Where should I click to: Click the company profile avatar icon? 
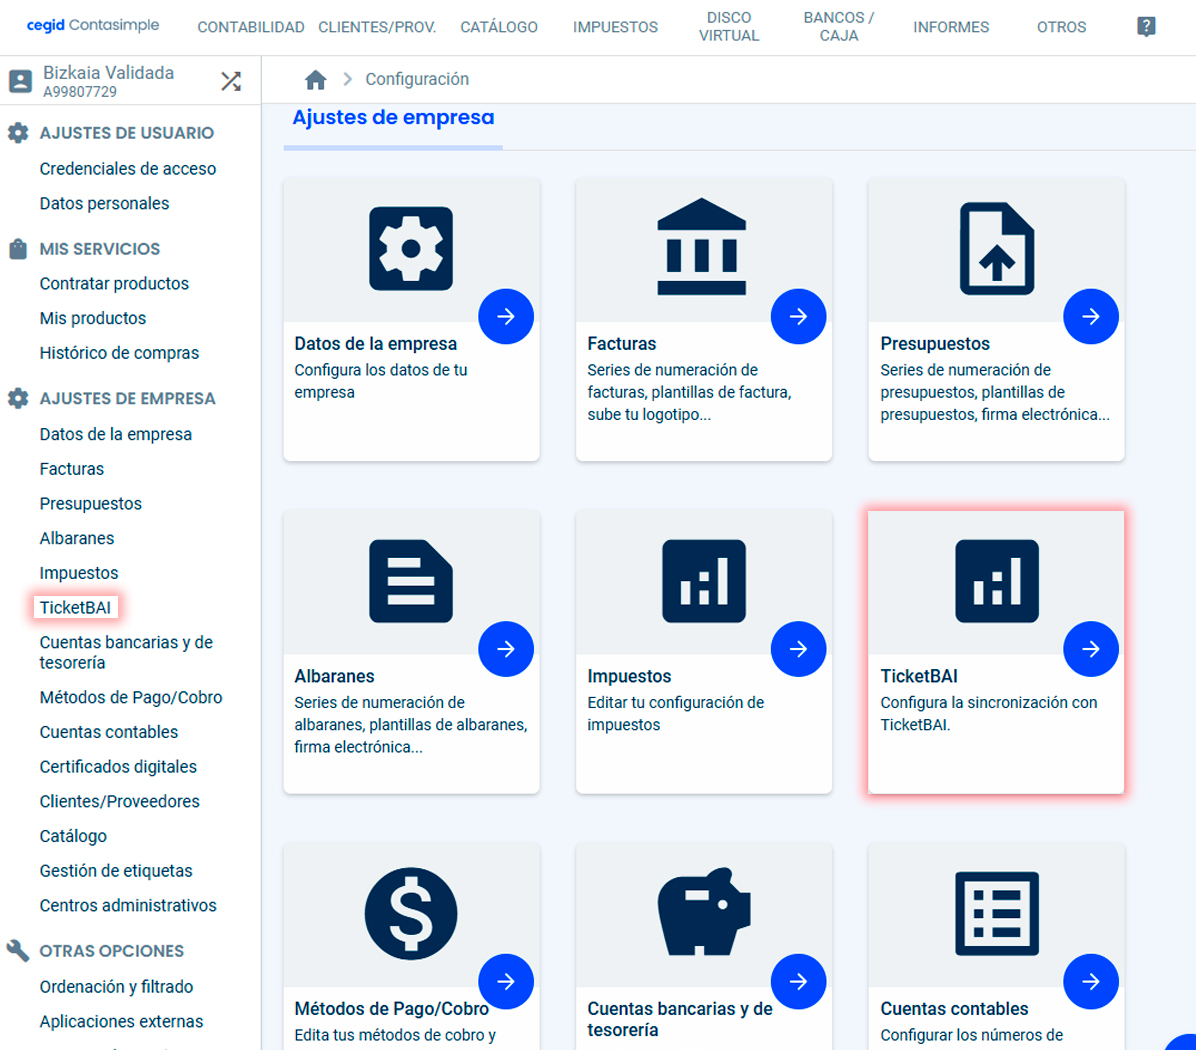pos(21,81)
